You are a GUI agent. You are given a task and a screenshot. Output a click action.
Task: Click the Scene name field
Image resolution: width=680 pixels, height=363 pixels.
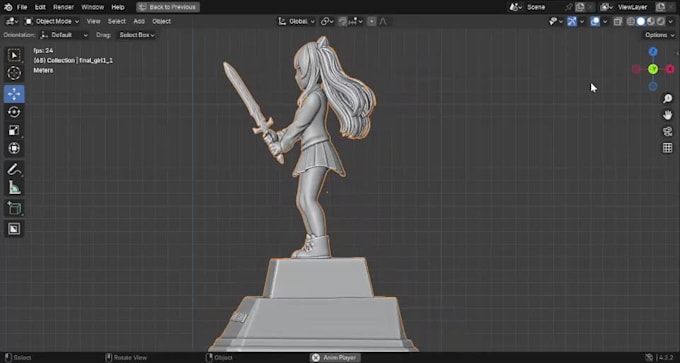(x=545, y=7)
